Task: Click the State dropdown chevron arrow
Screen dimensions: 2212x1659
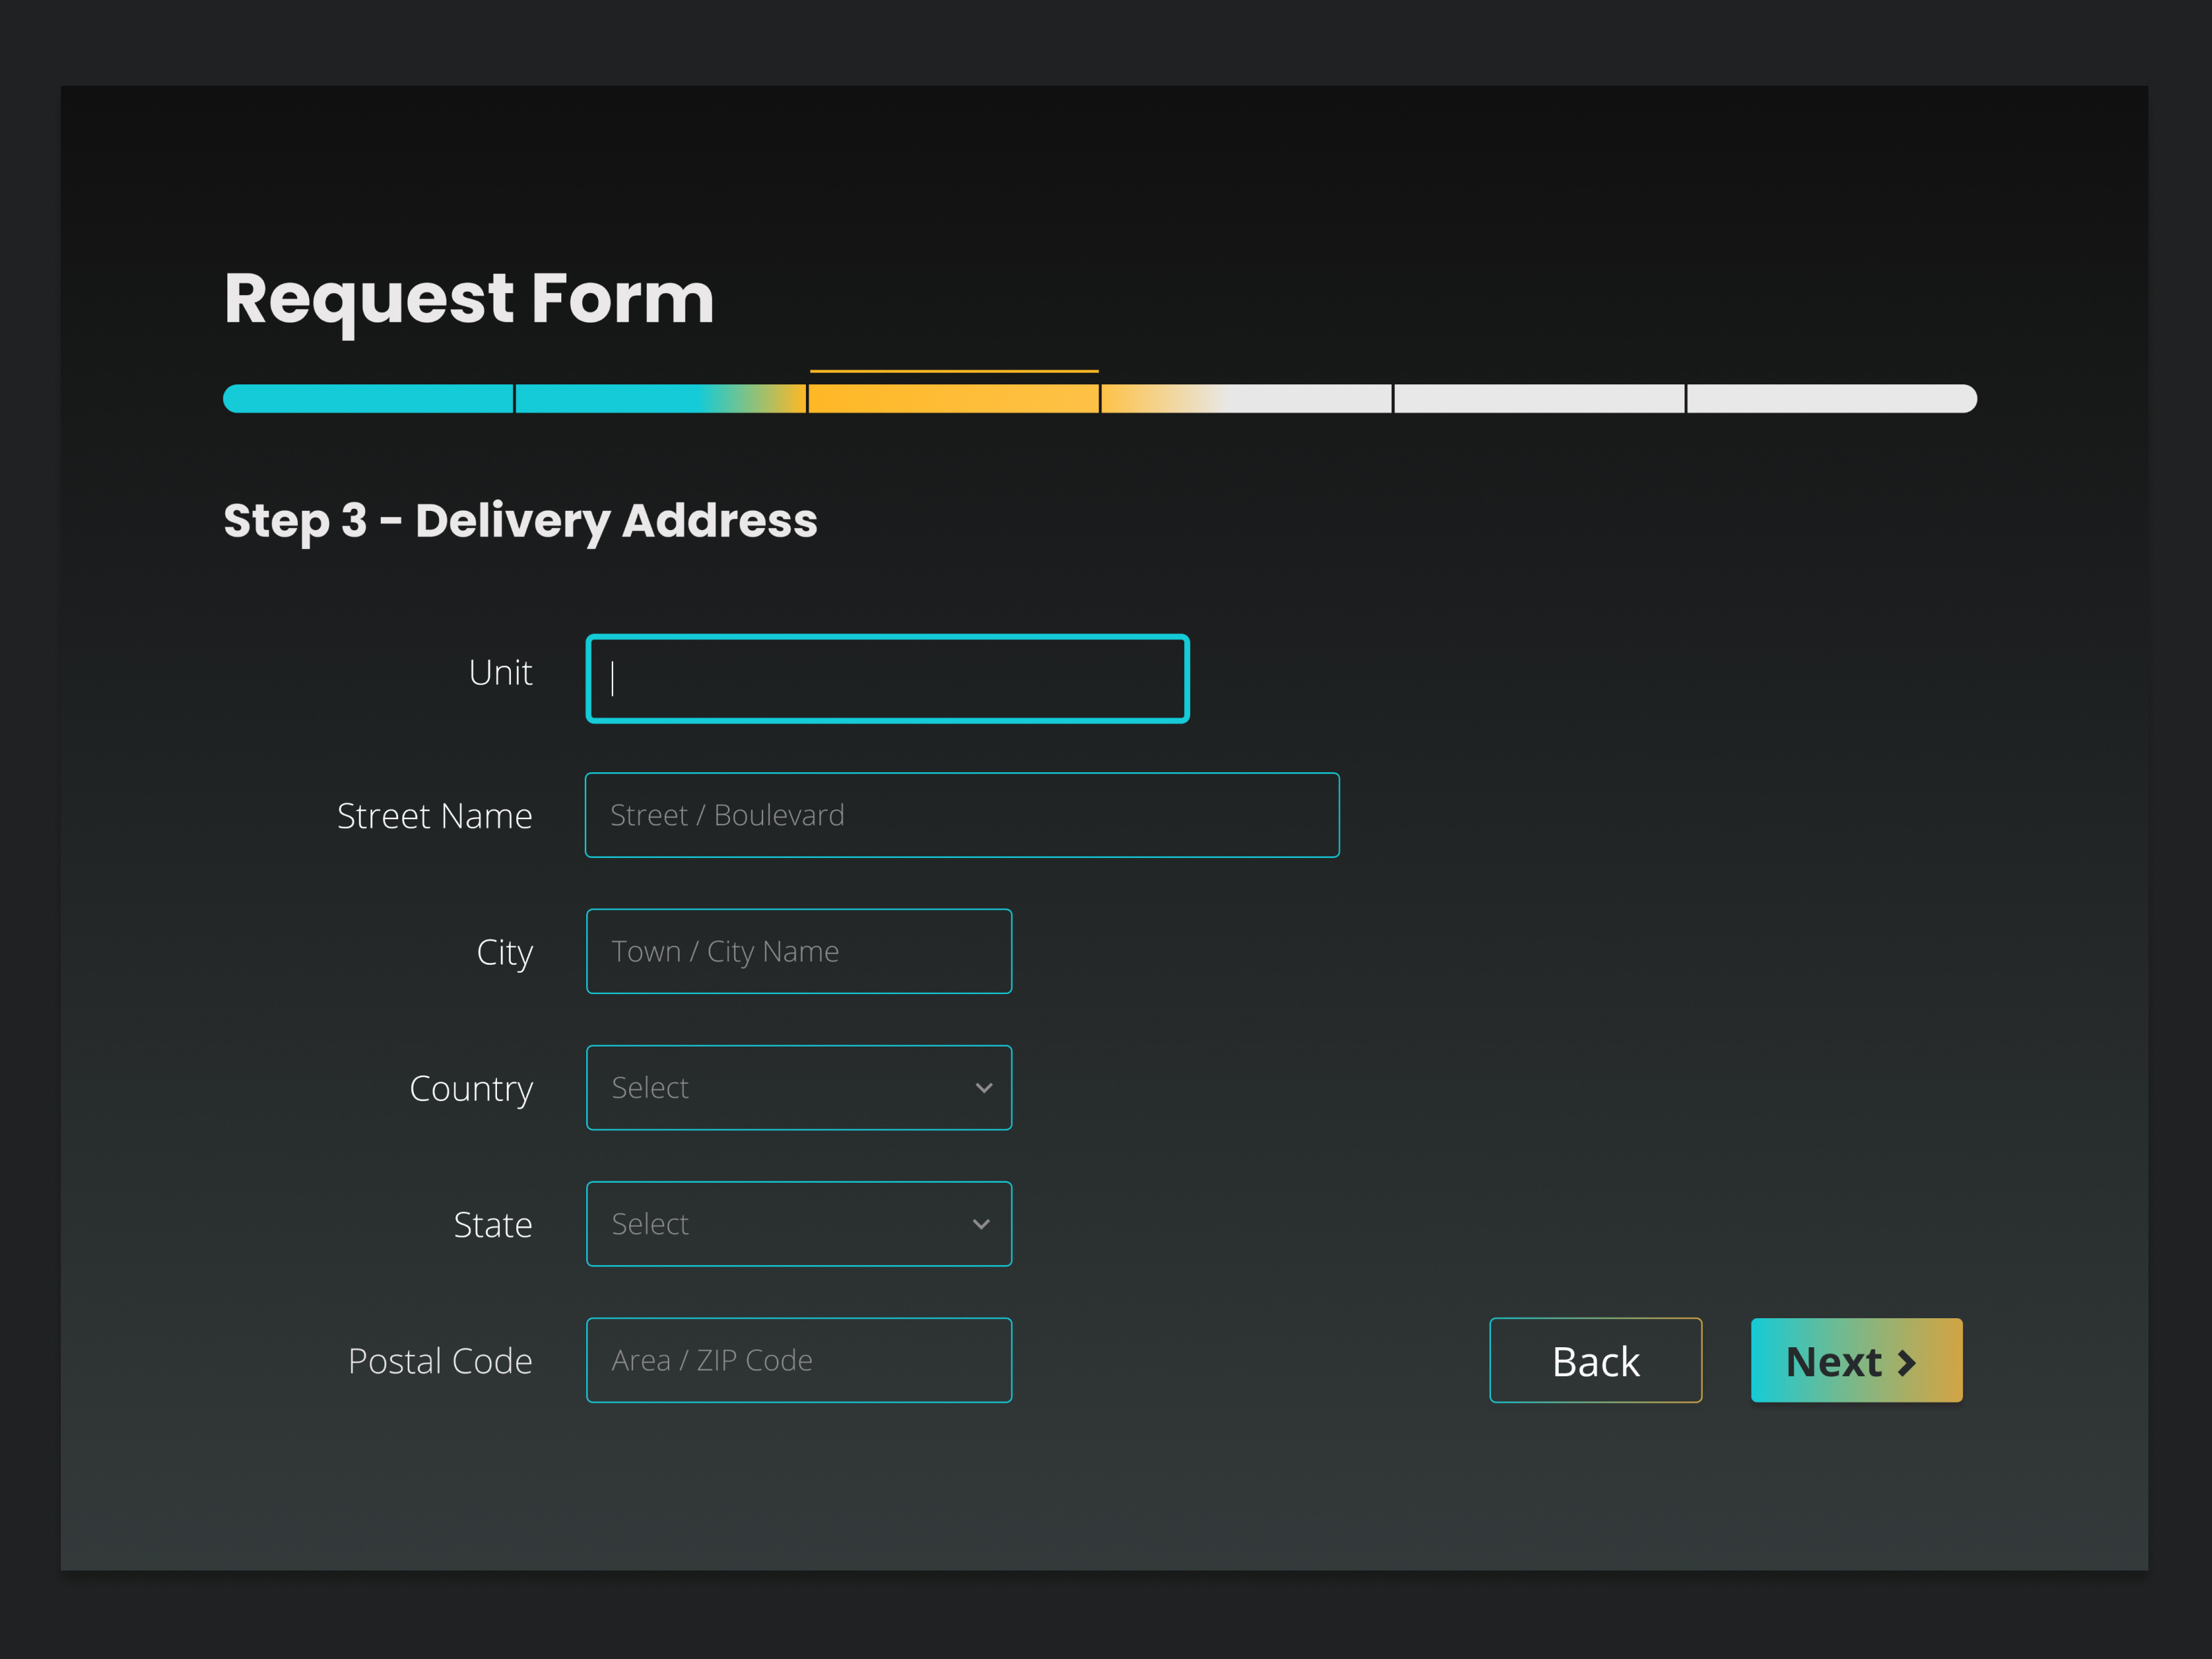Action: coord(981,1224)
